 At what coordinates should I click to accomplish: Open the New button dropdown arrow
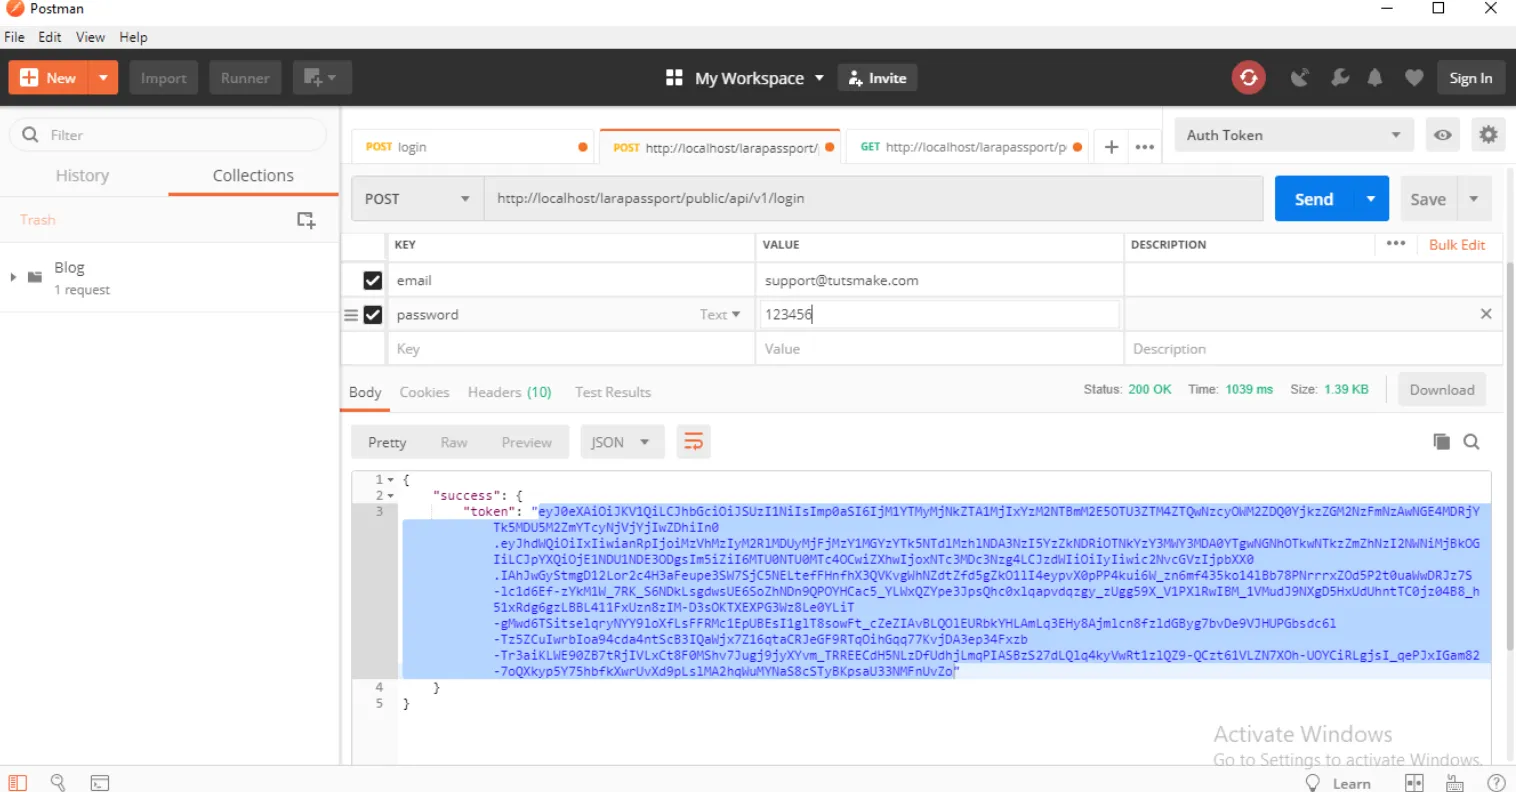point(103,77)
